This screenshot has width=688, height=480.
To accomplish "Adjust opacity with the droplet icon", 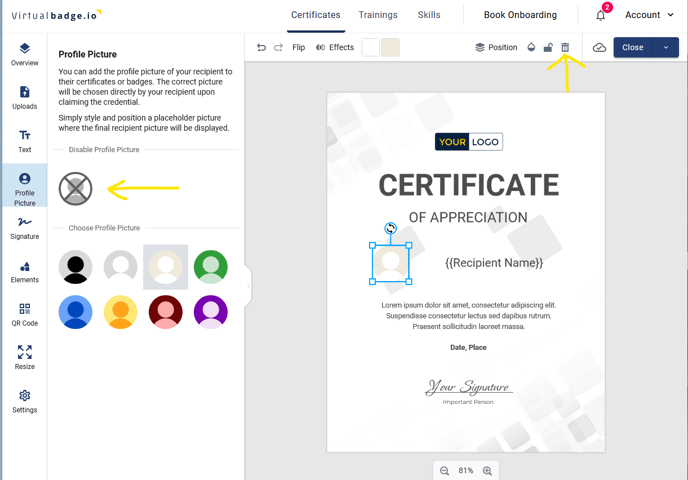I will point(531,47).
